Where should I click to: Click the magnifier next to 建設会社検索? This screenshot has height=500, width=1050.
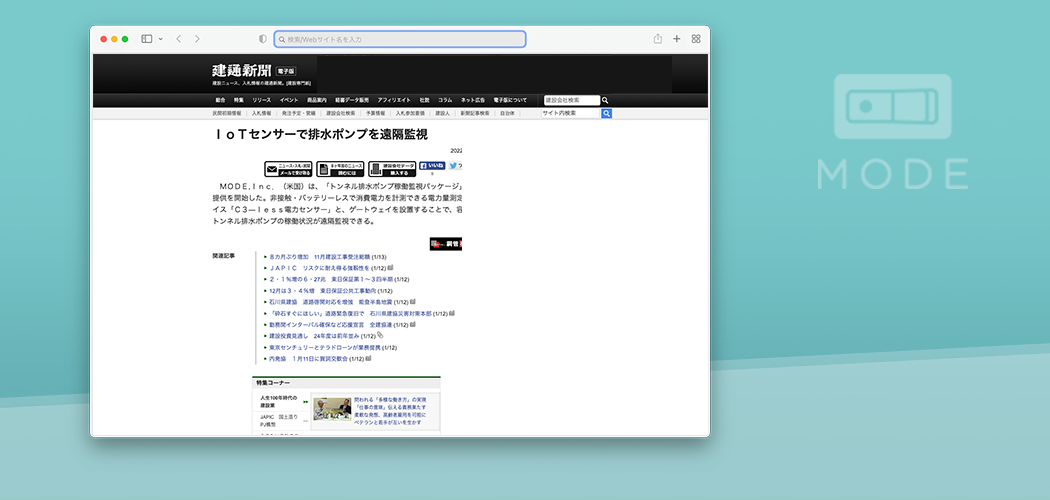click(605, 100)
